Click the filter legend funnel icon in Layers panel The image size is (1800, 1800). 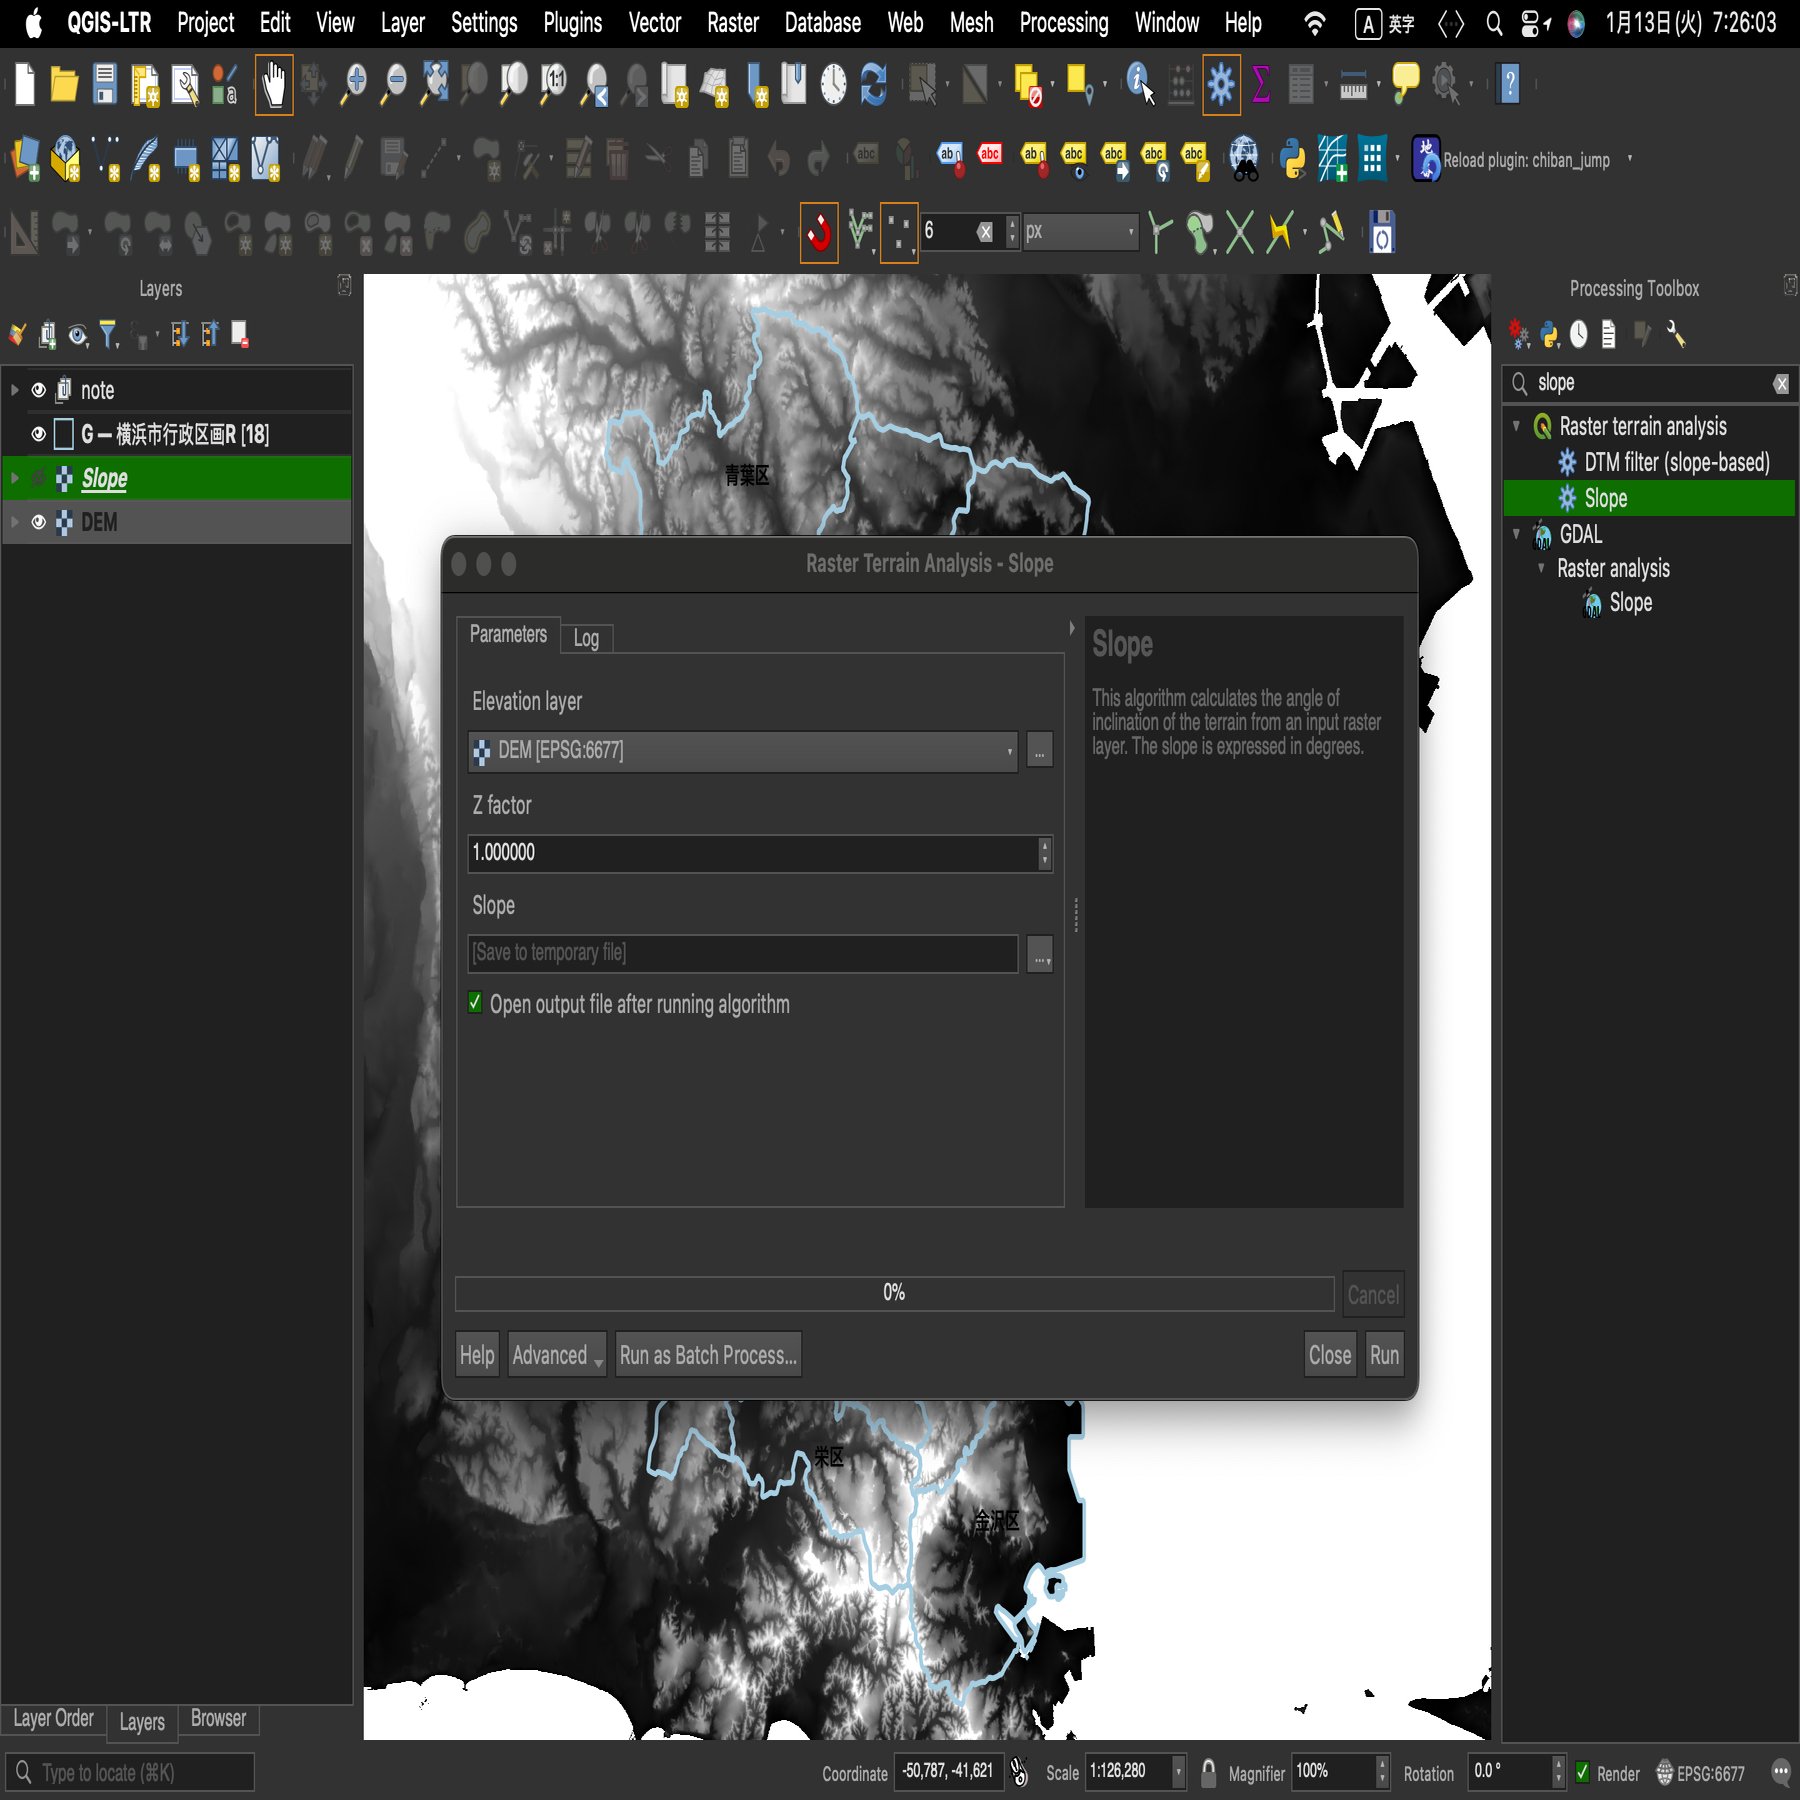click(108, 334)
